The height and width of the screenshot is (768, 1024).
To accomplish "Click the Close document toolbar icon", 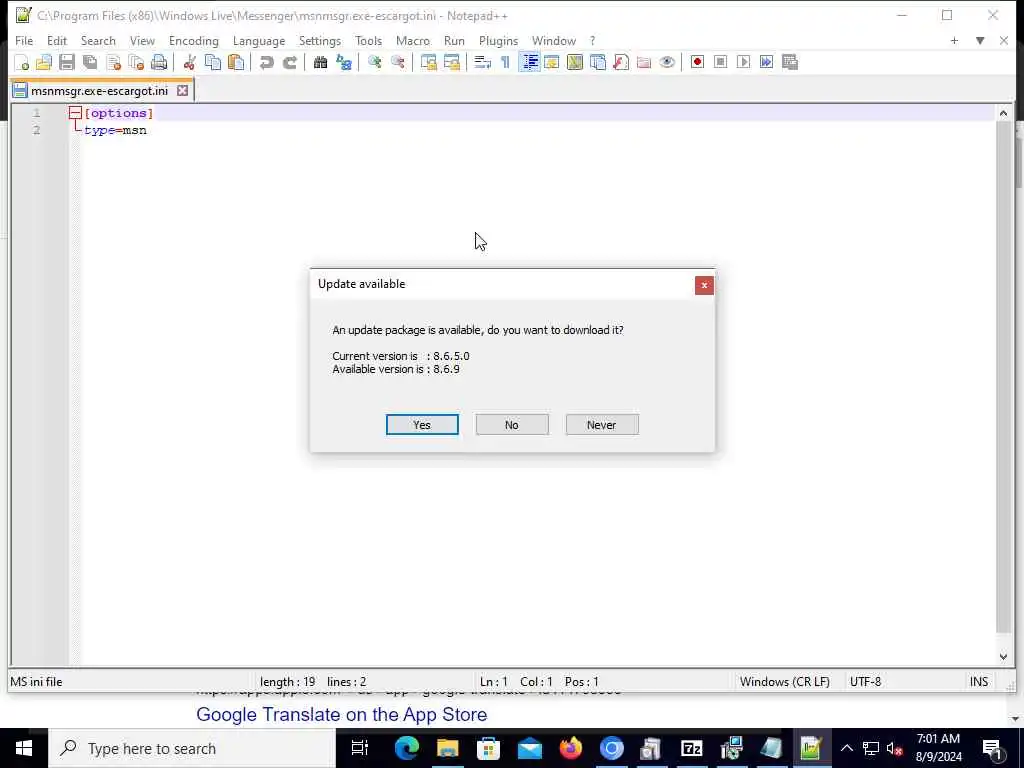I will click(114, 62).
